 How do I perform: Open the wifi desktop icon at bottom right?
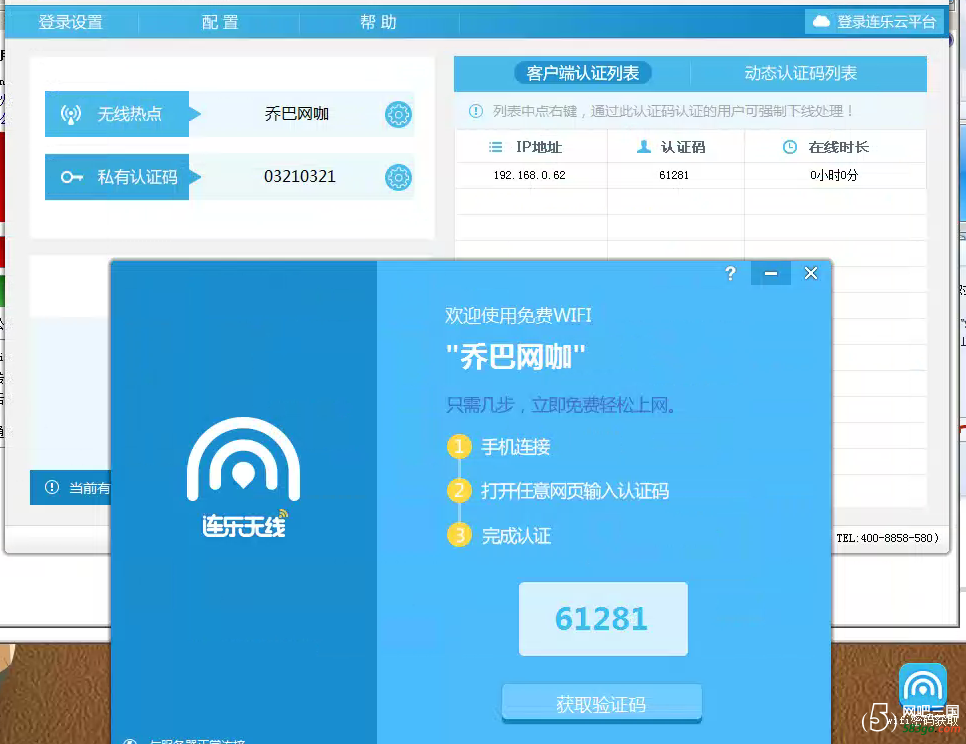point(922,688)
